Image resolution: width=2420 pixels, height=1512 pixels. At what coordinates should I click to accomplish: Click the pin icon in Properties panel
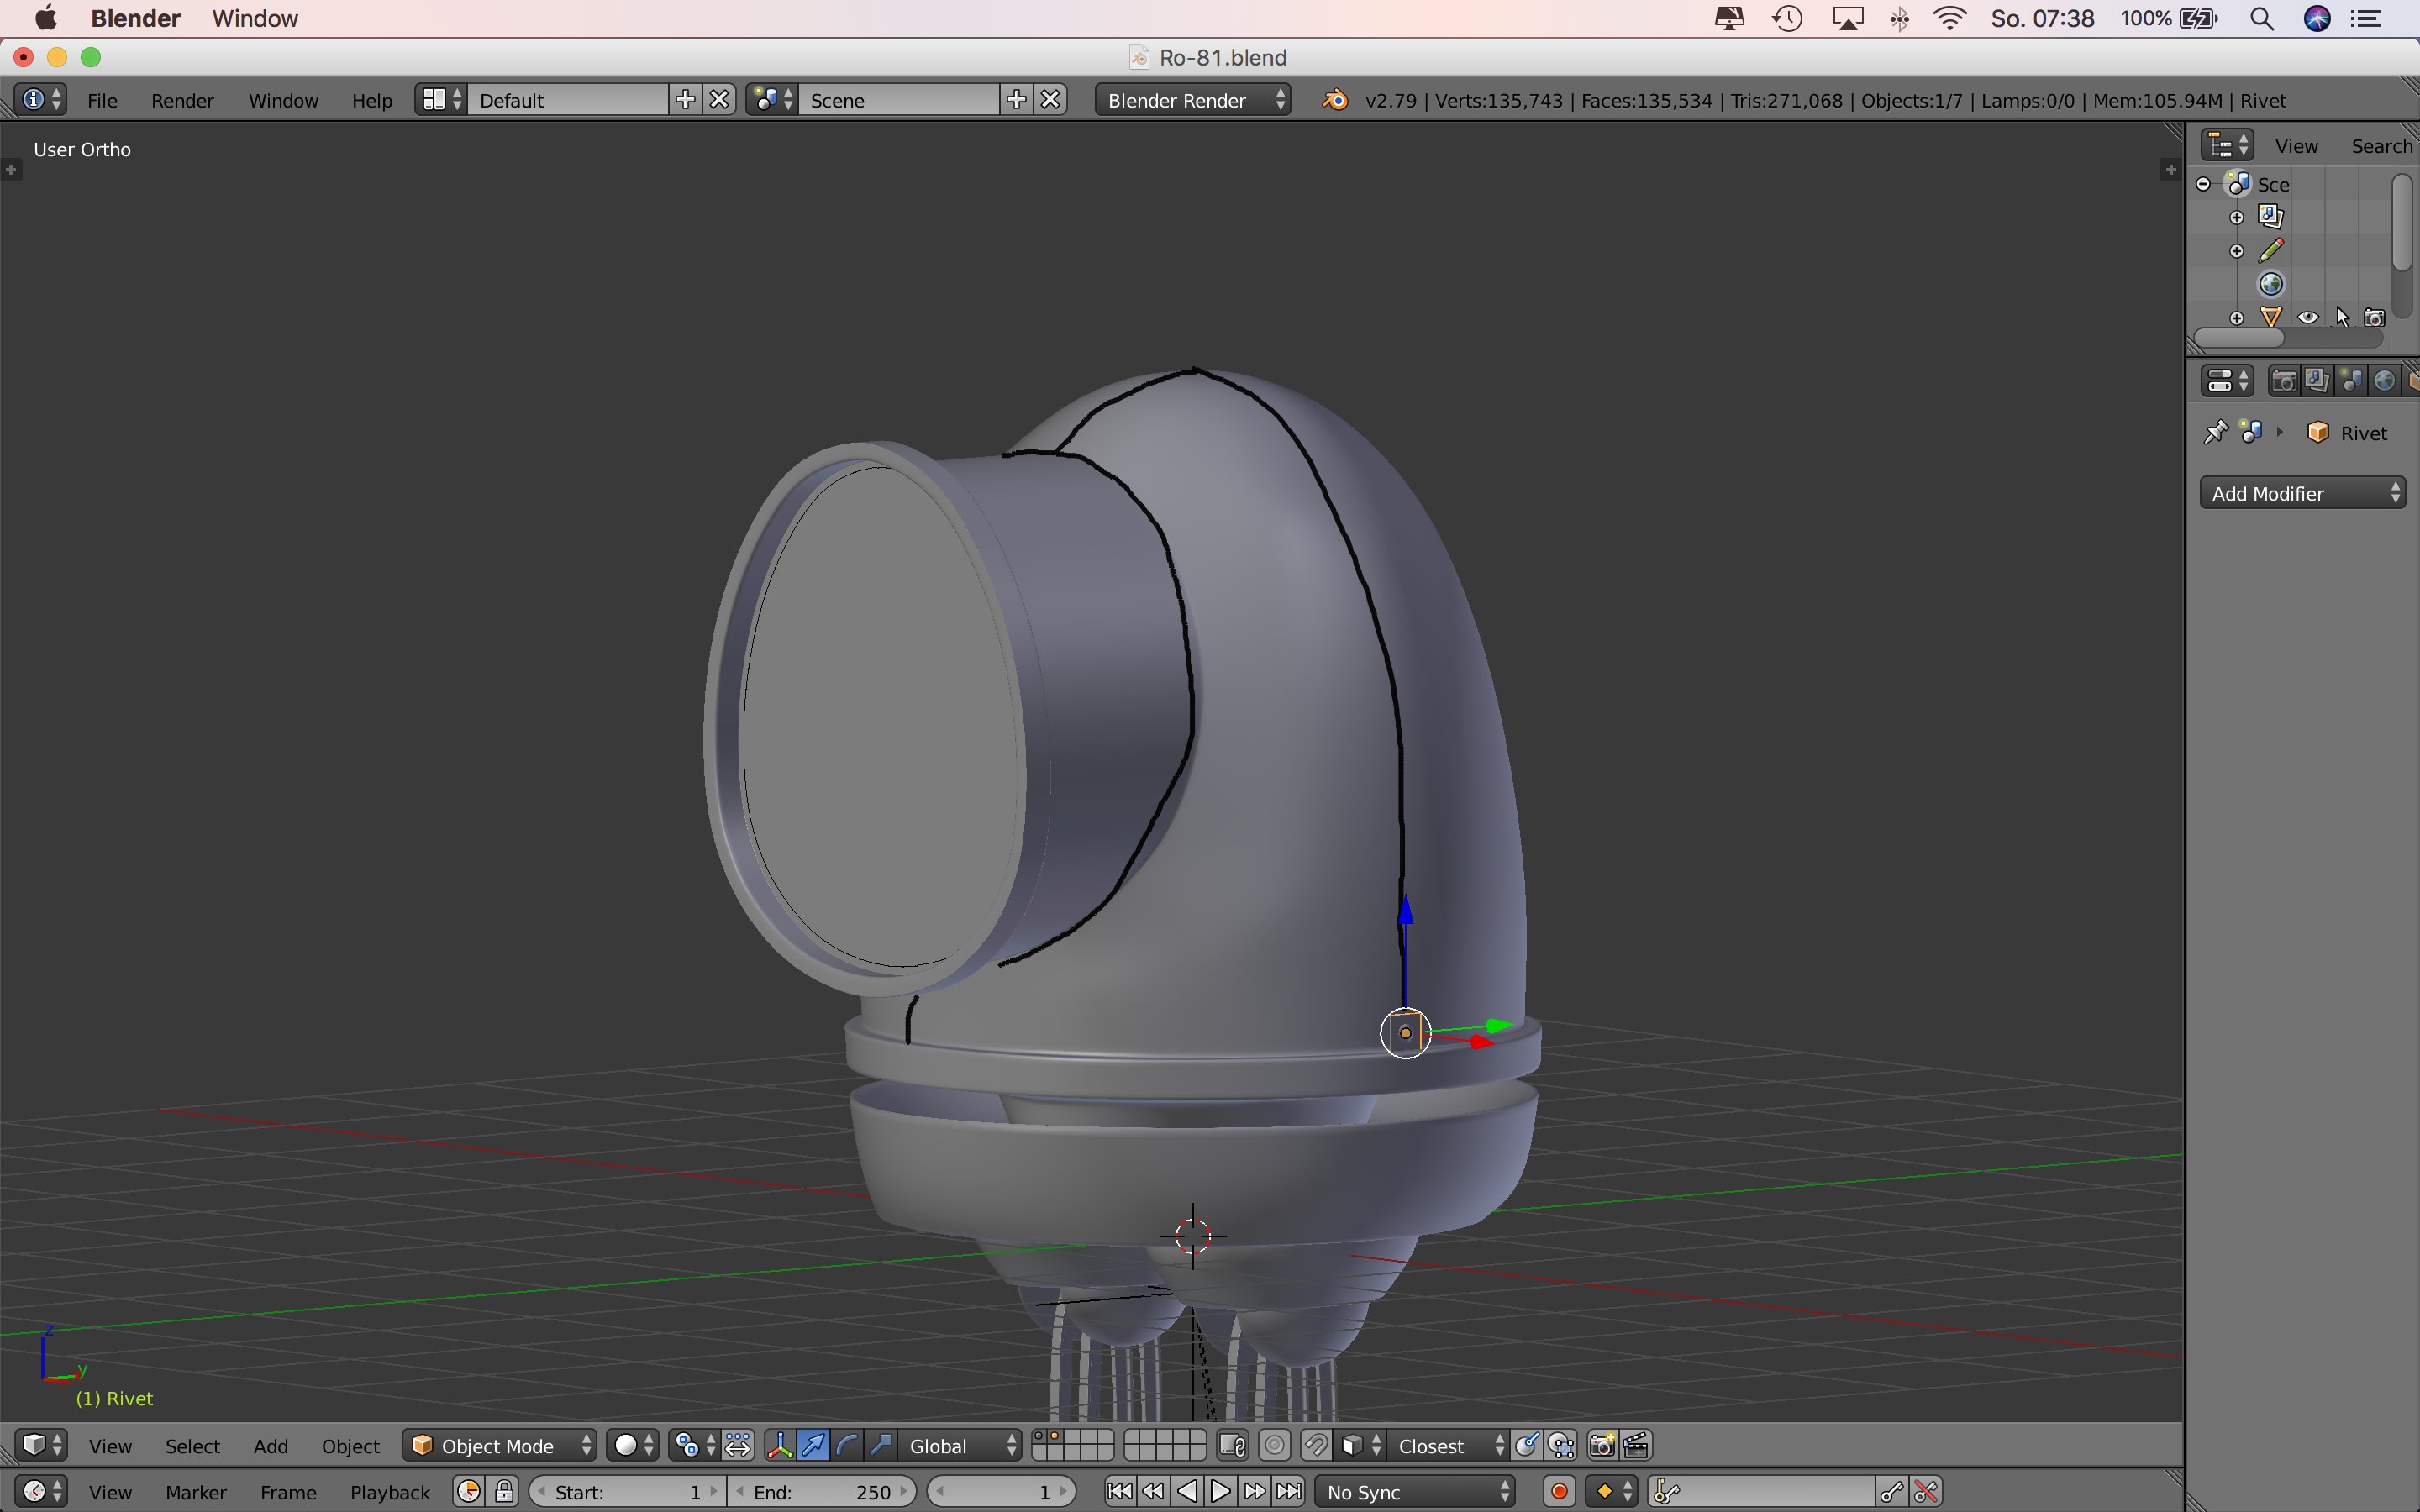pyautogui.click(x=2215, y=432)
